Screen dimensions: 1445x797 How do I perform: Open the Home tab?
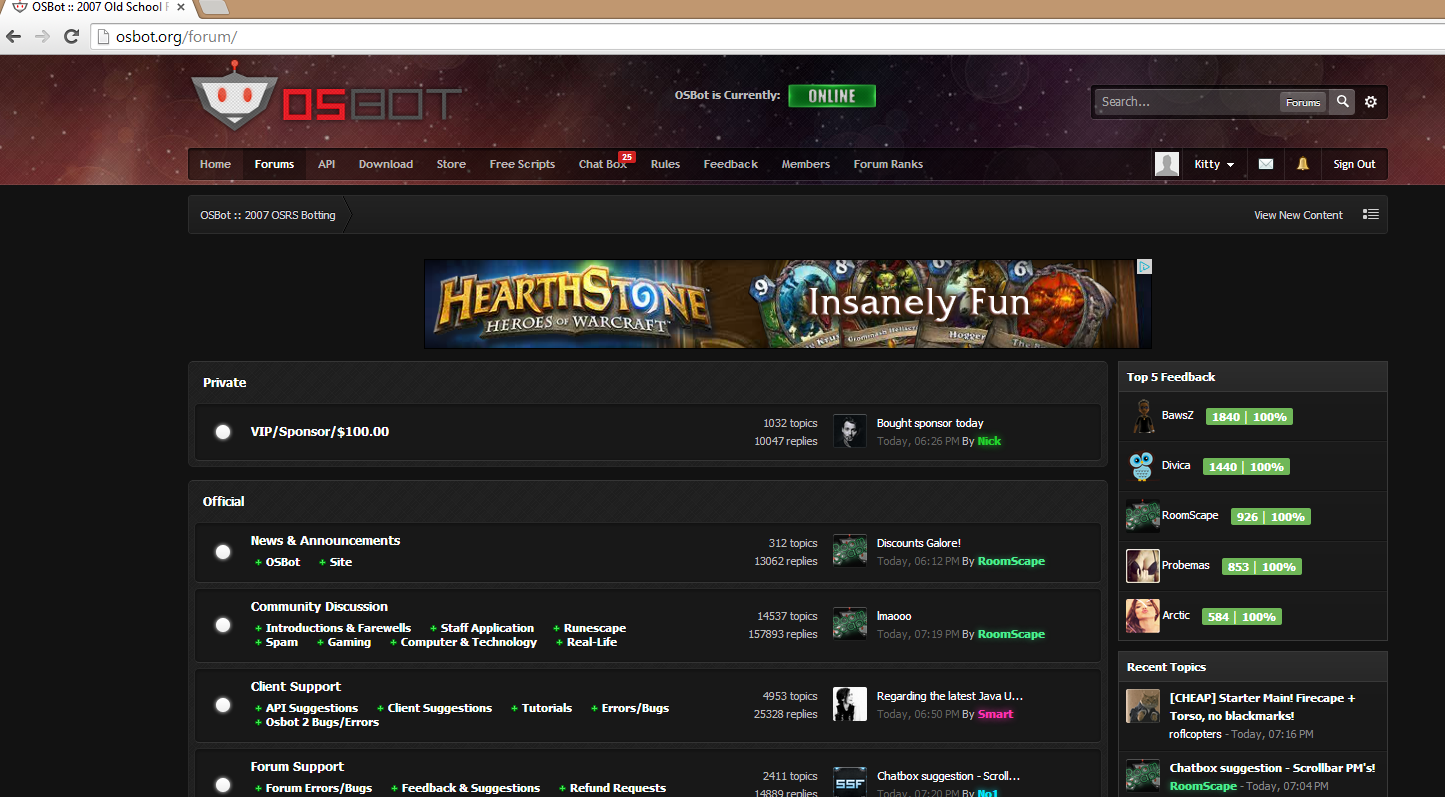point(215,164)
